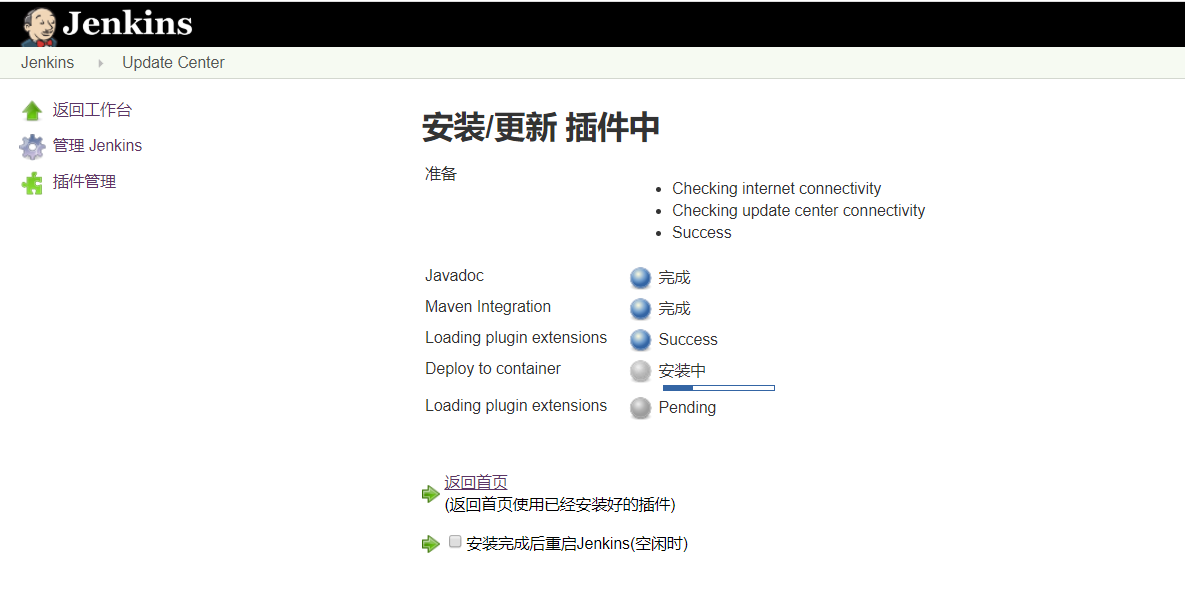The height and width of the screenshot is (596, 1185).
Task: Open the Update Center breadcrumb
Action: 173,63
